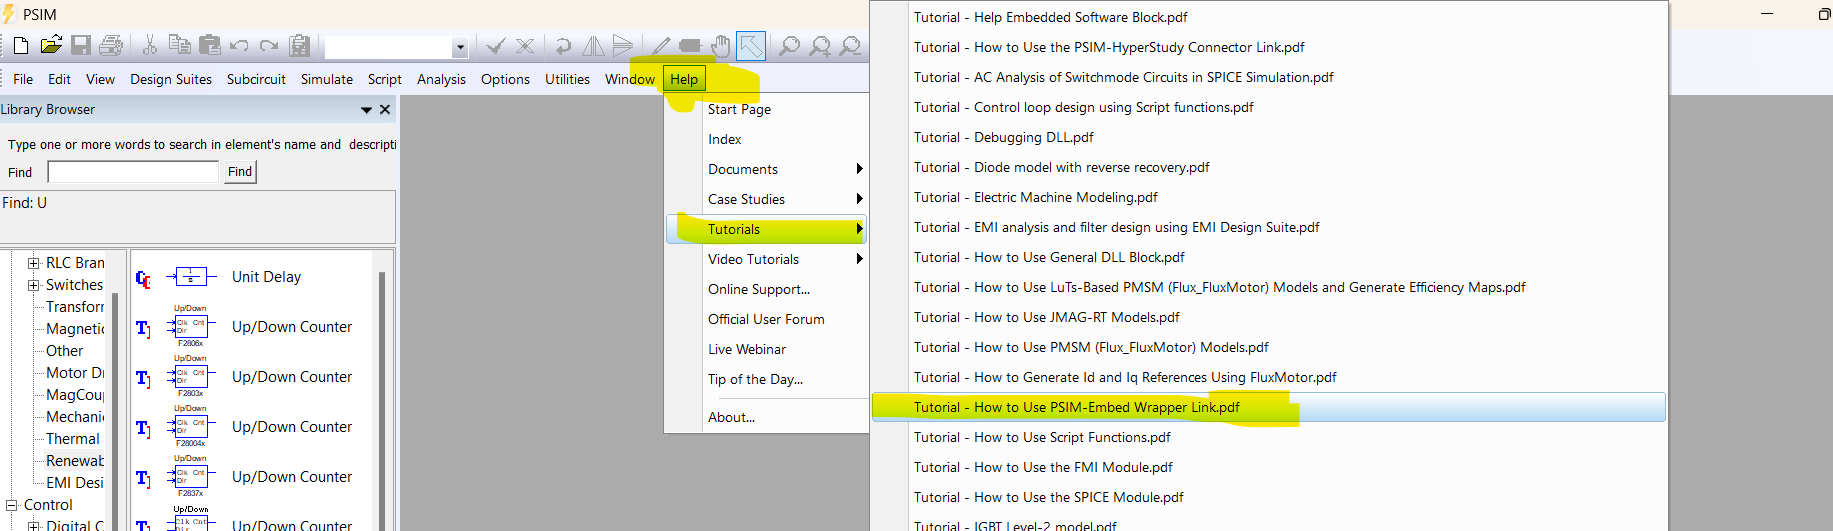Image resolution: width=1833 pixels, height=531 pixels.
Task: Rotate the selected element
Action: click(563, 46)
